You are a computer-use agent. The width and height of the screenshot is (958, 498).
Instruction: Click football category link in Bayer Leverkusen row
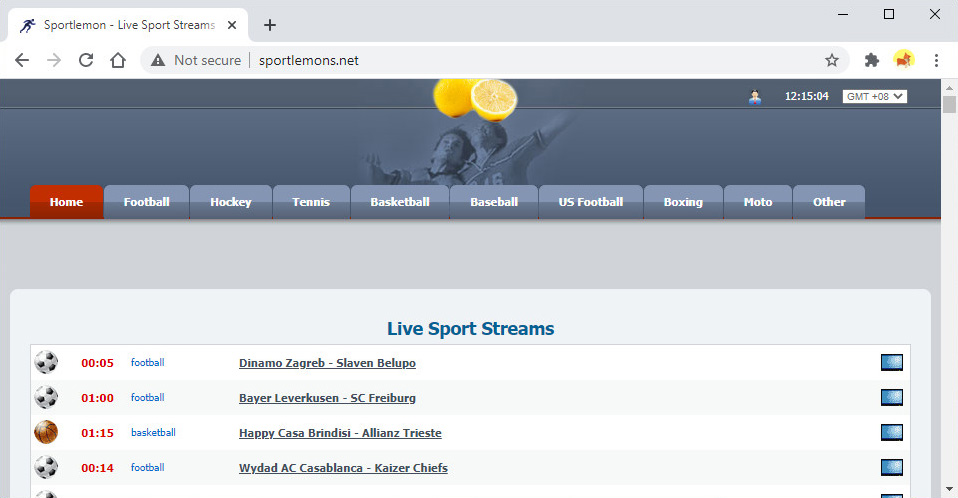147,397
